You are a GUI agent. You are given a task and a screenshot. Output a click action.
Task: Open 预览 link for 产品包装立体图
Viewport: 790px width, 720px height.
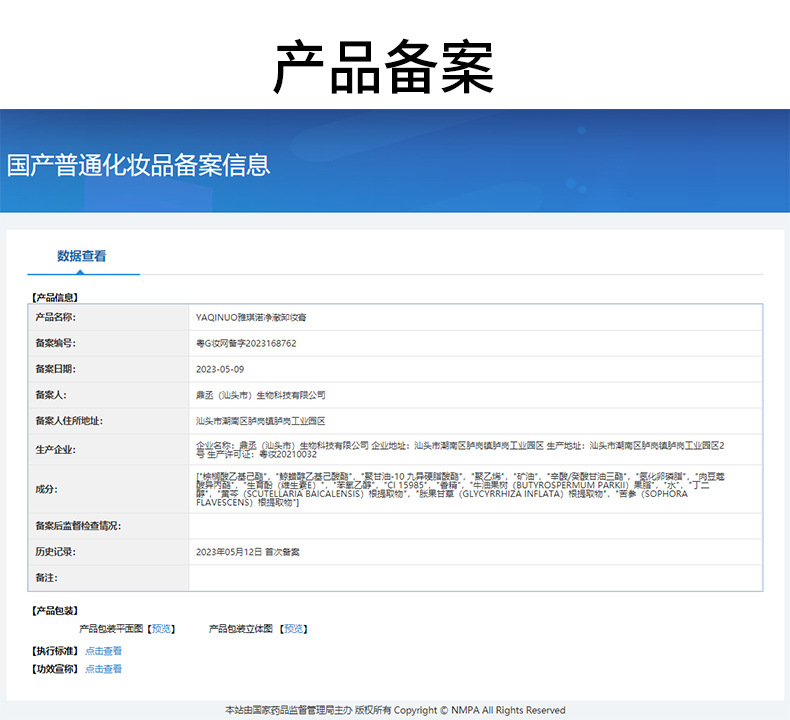point(294,629)
